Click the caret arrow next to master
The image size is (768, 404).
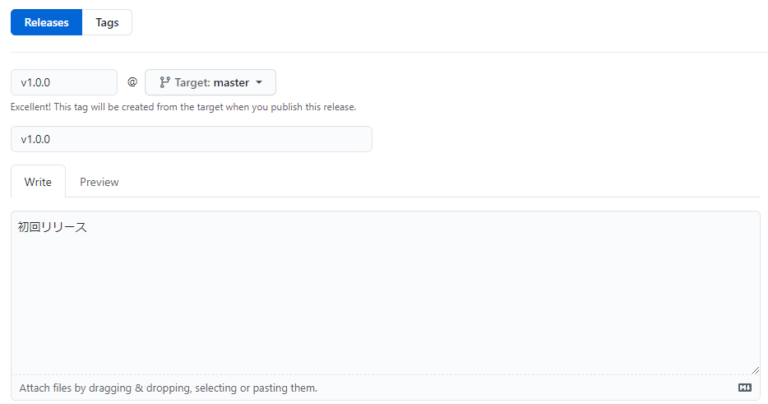pos(259,82)
